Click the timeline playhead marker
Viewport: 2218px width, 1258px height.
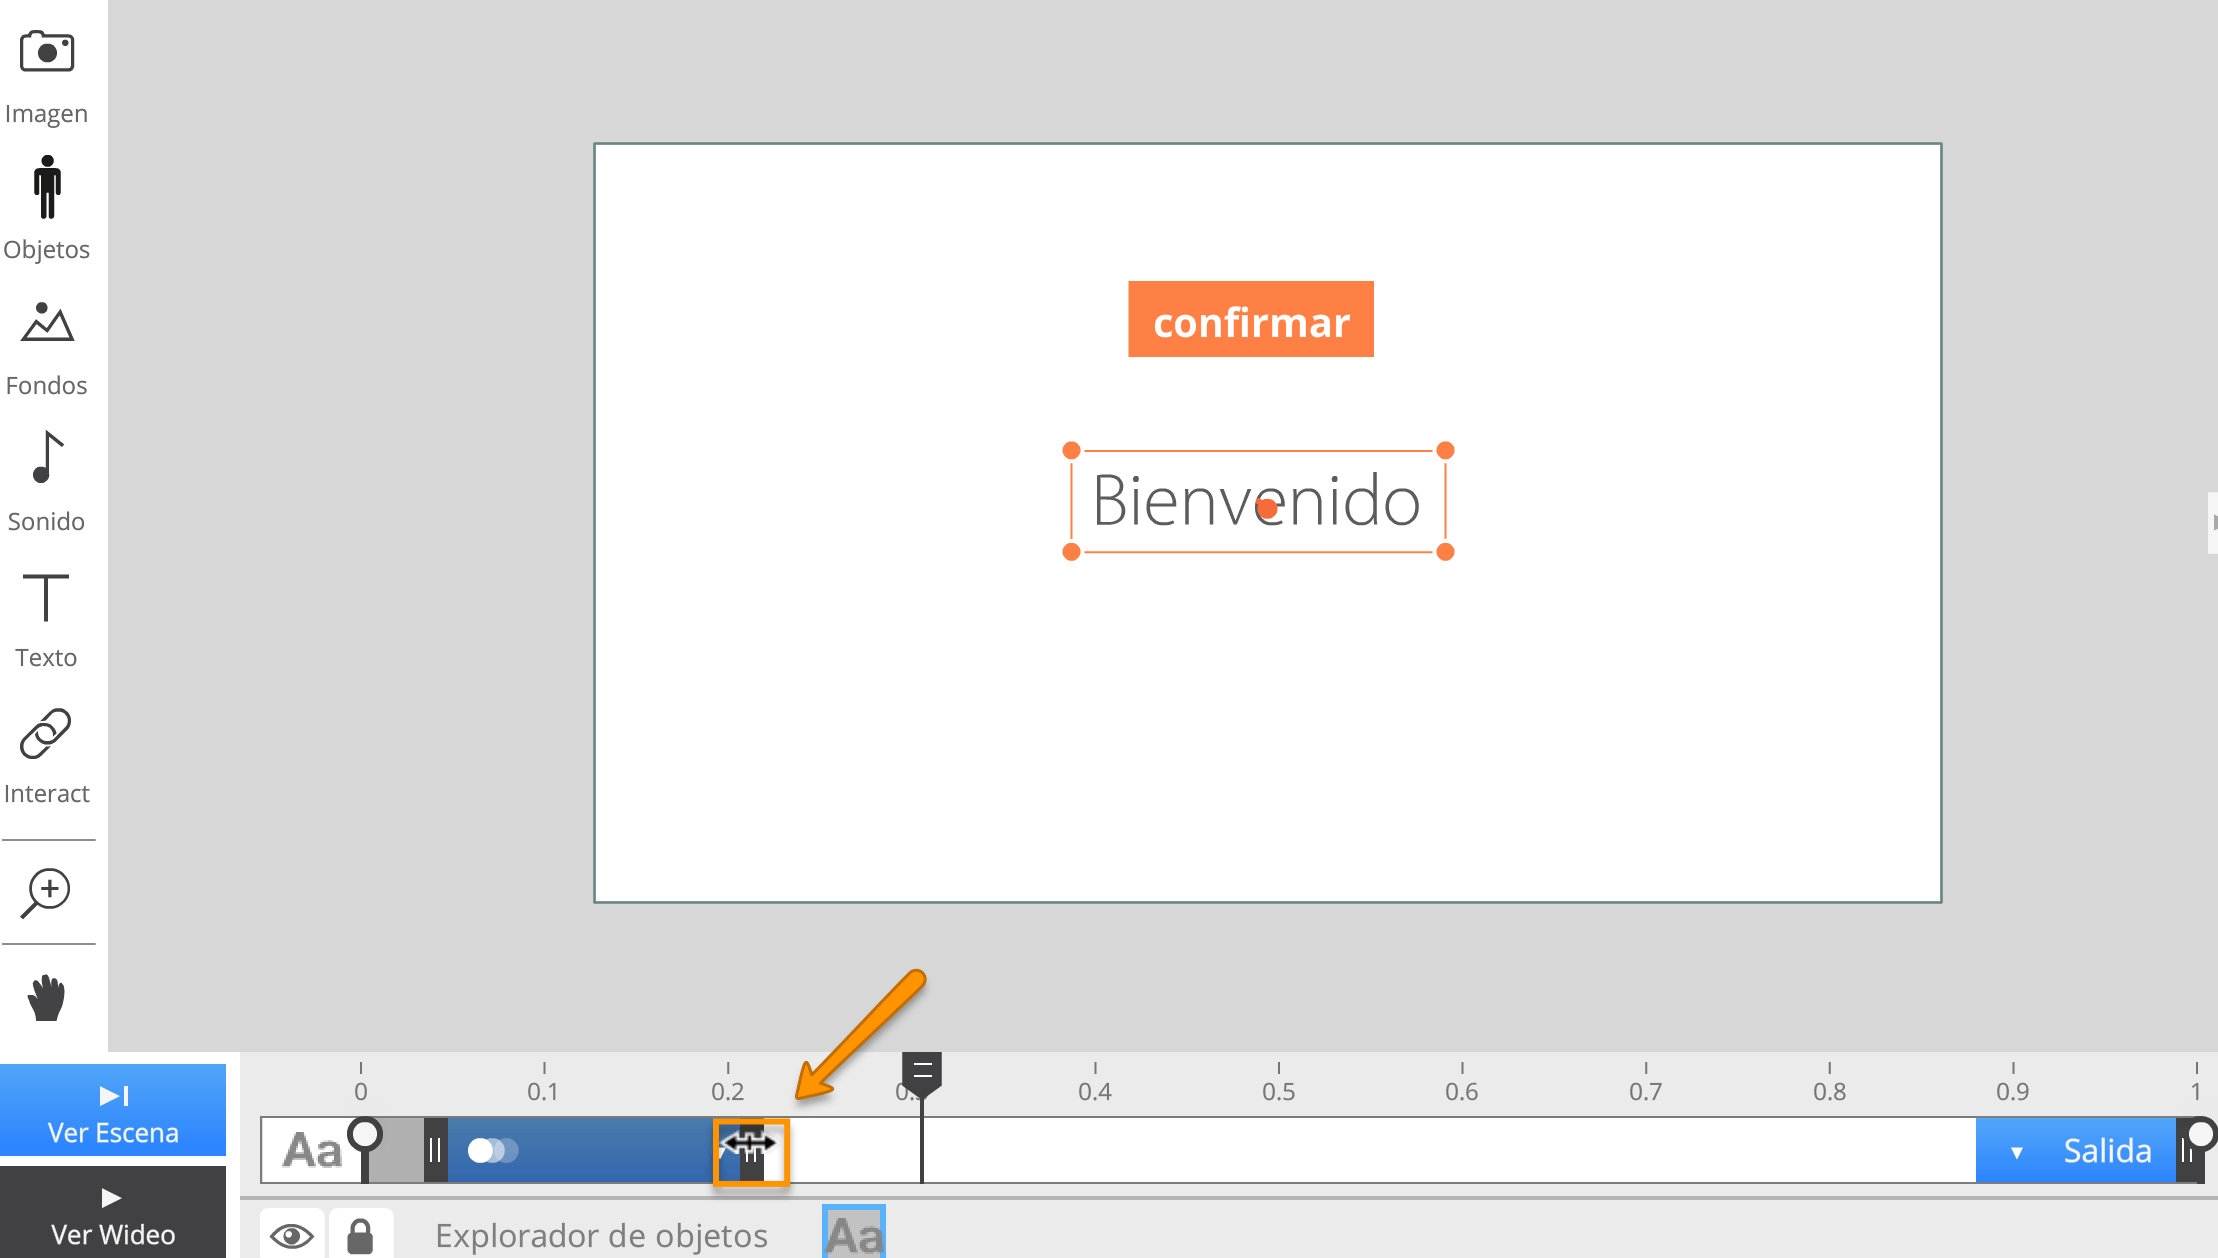[921, 1071]
